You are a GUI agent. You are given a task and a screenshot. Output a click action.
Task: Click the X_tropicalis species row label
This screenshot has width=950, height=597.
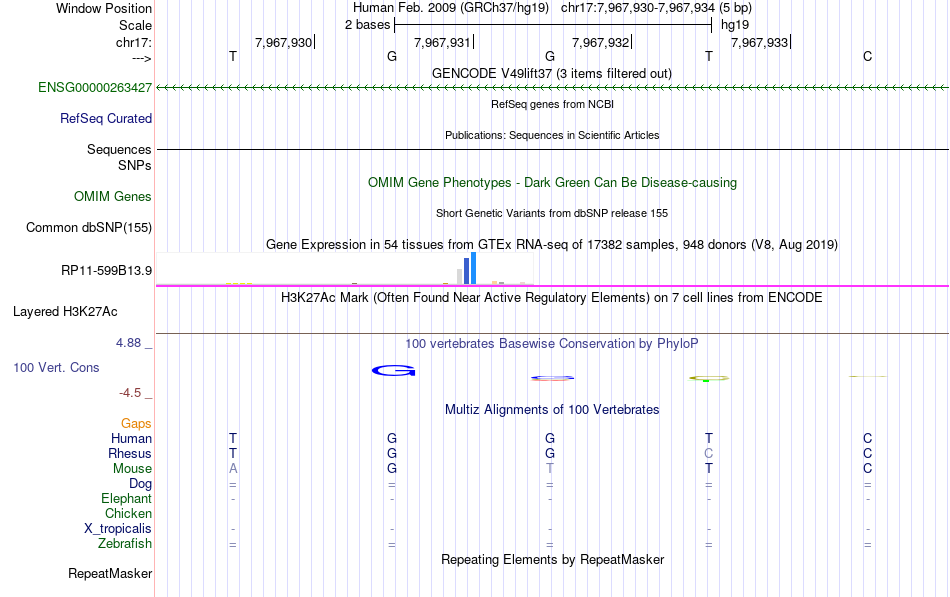118,529
